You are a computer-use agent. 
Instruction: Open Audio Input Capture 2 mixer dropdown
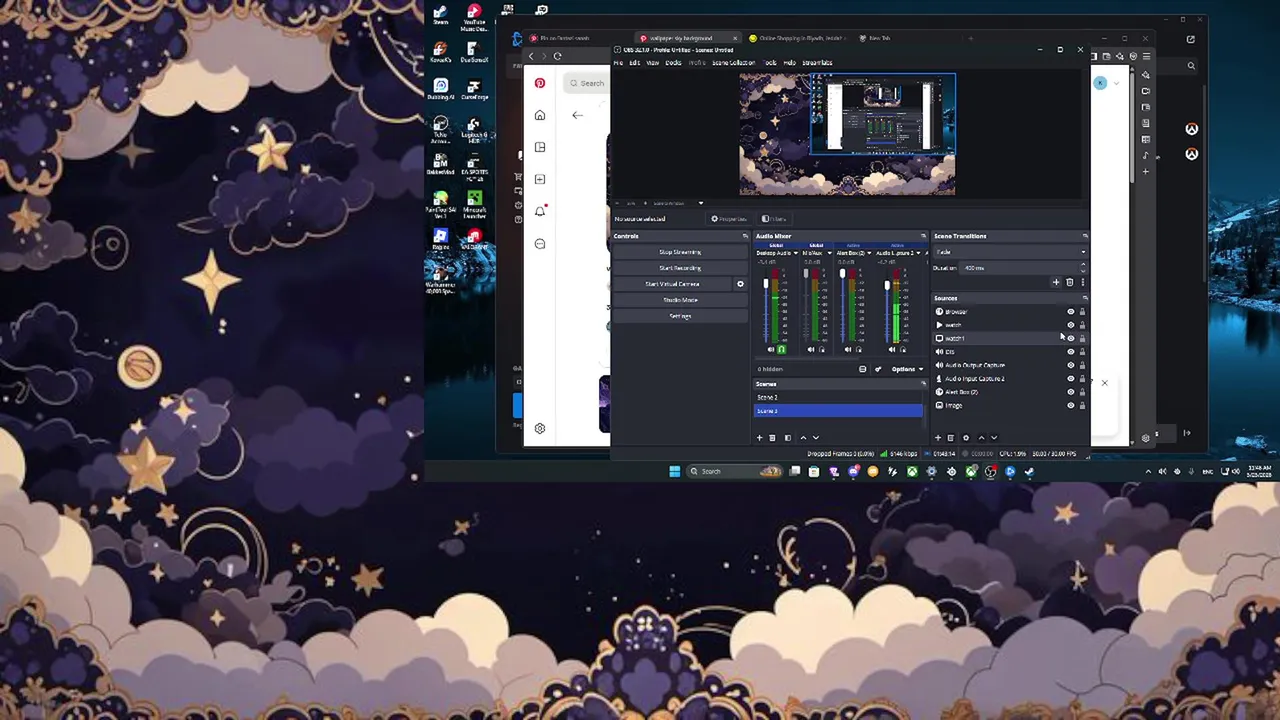(917, 253)
